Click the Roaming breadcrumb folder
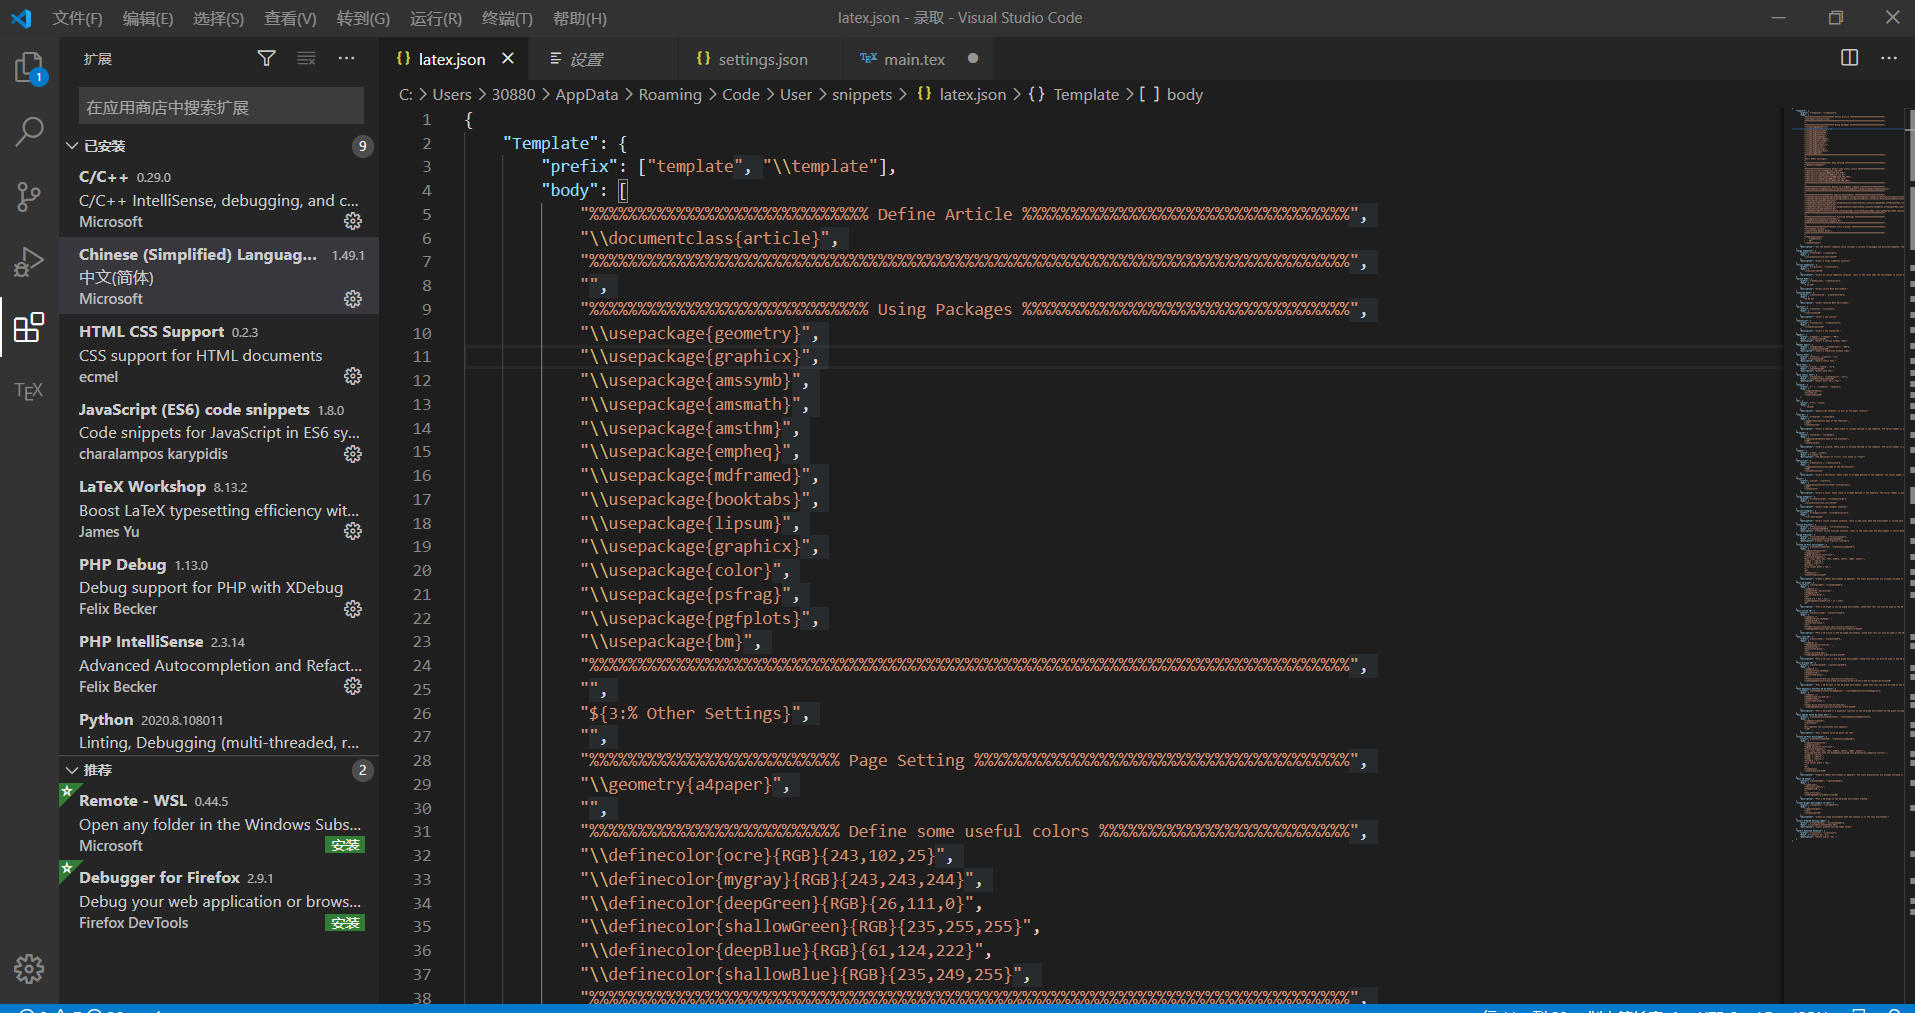Viewport: 1915px width, 1013px height. pos(670,94)
